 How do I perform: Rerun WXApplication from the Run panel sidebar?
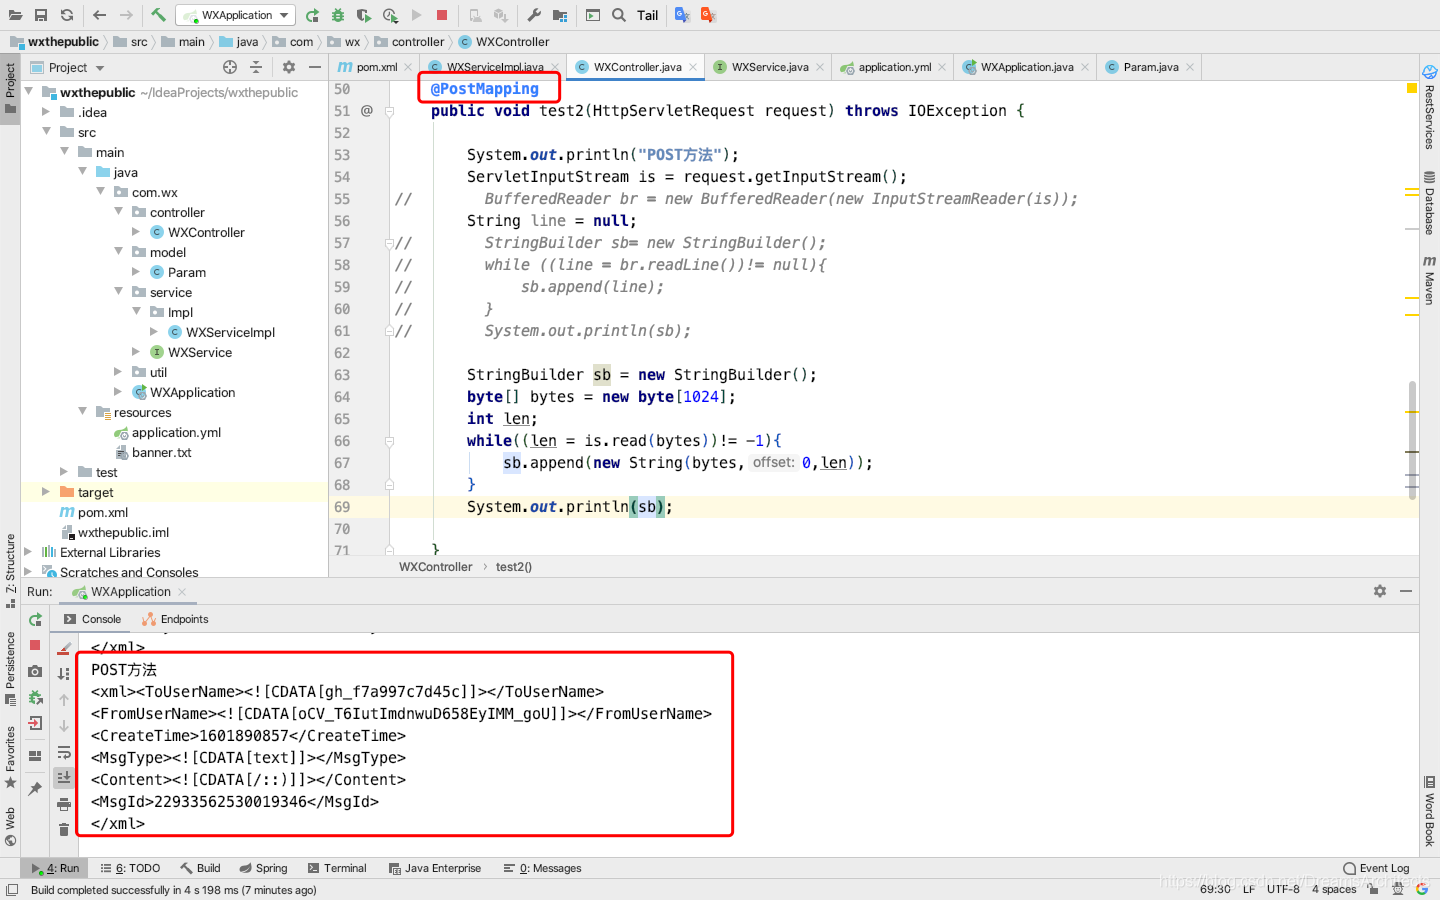pos(35,620)
